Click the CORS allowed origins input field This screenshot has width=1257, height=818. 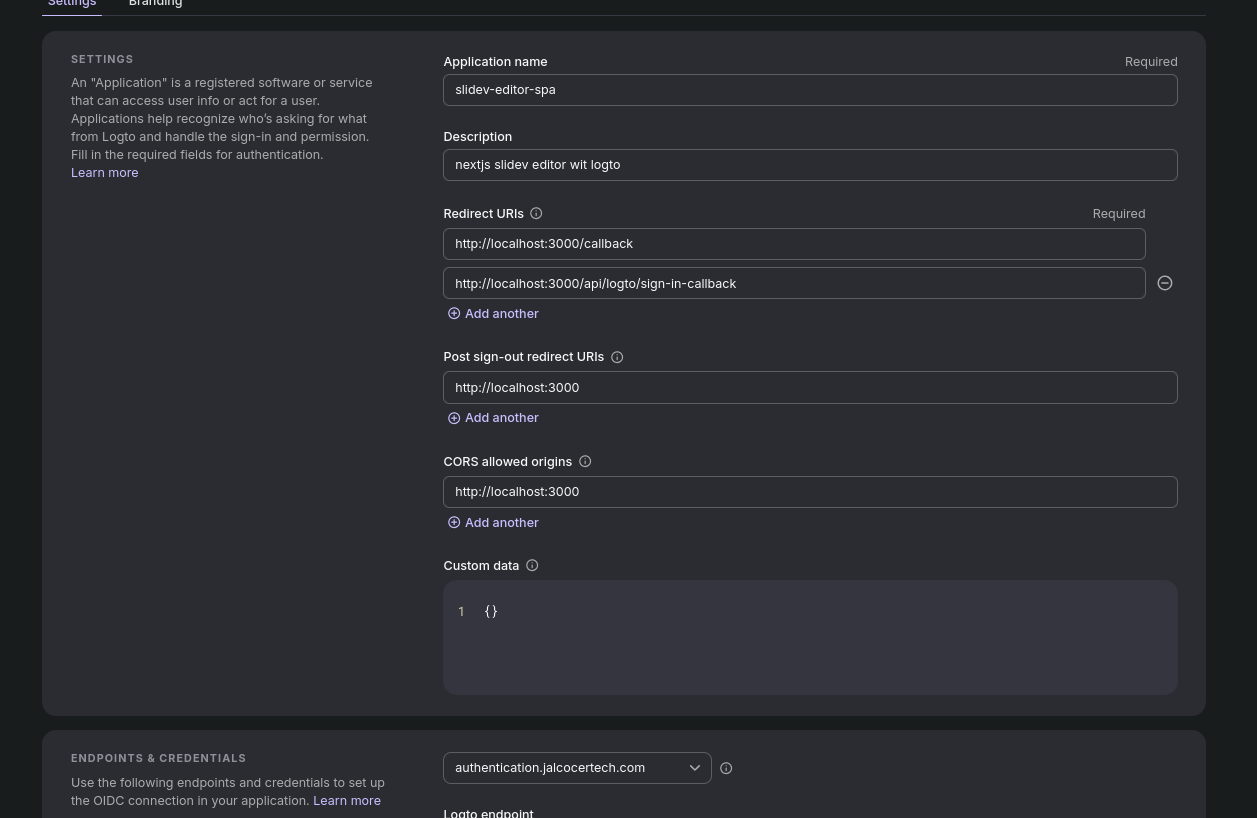(810, 492)
